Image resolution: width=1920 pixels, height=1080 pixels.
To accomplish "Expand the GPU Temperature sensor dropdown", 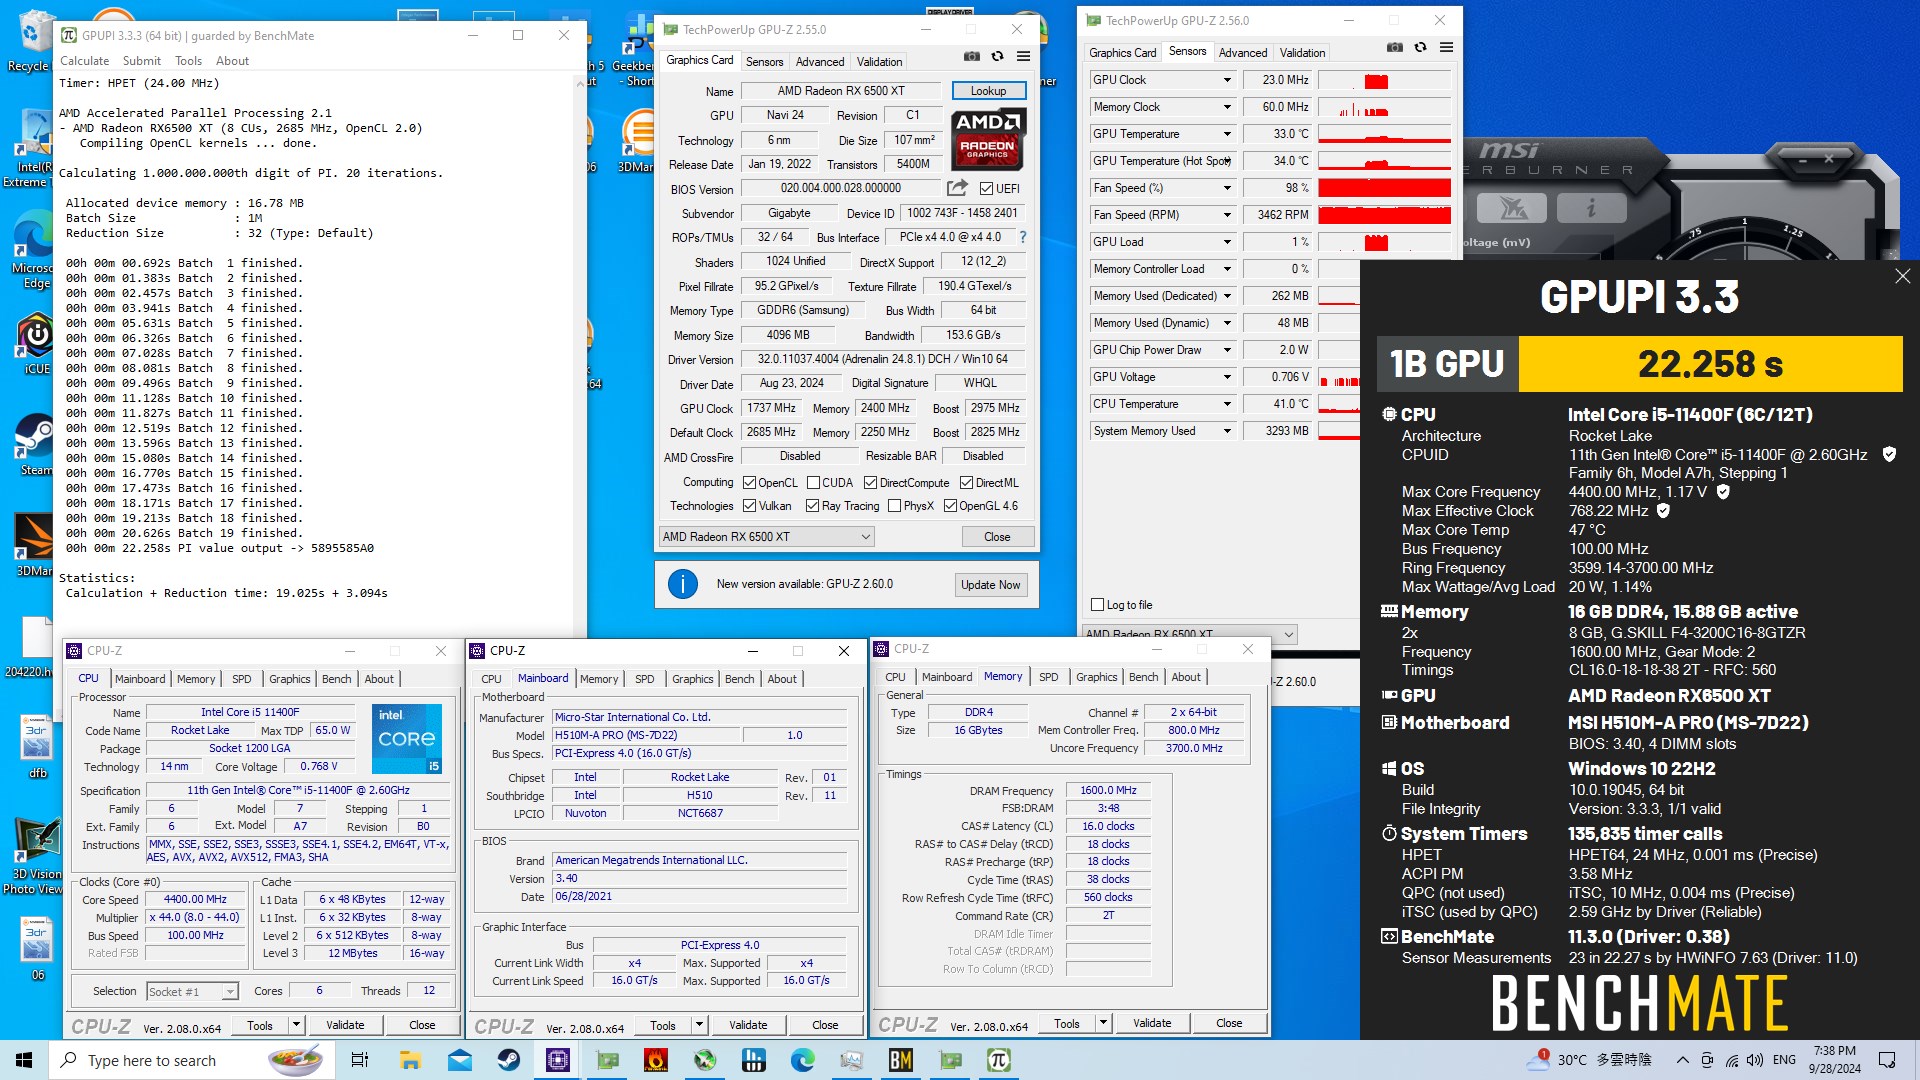I will click(1227, 134).
